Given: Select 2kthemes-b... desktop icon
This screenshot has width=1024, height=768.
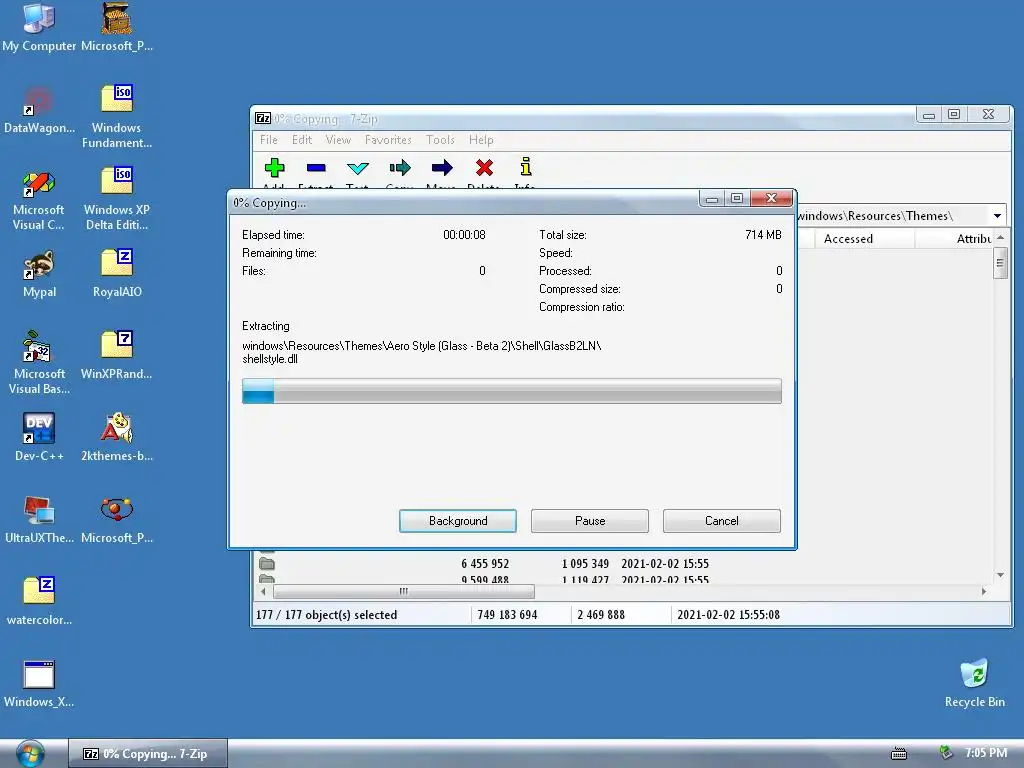Looking at the screenshot, I should [x=117, y=436].
